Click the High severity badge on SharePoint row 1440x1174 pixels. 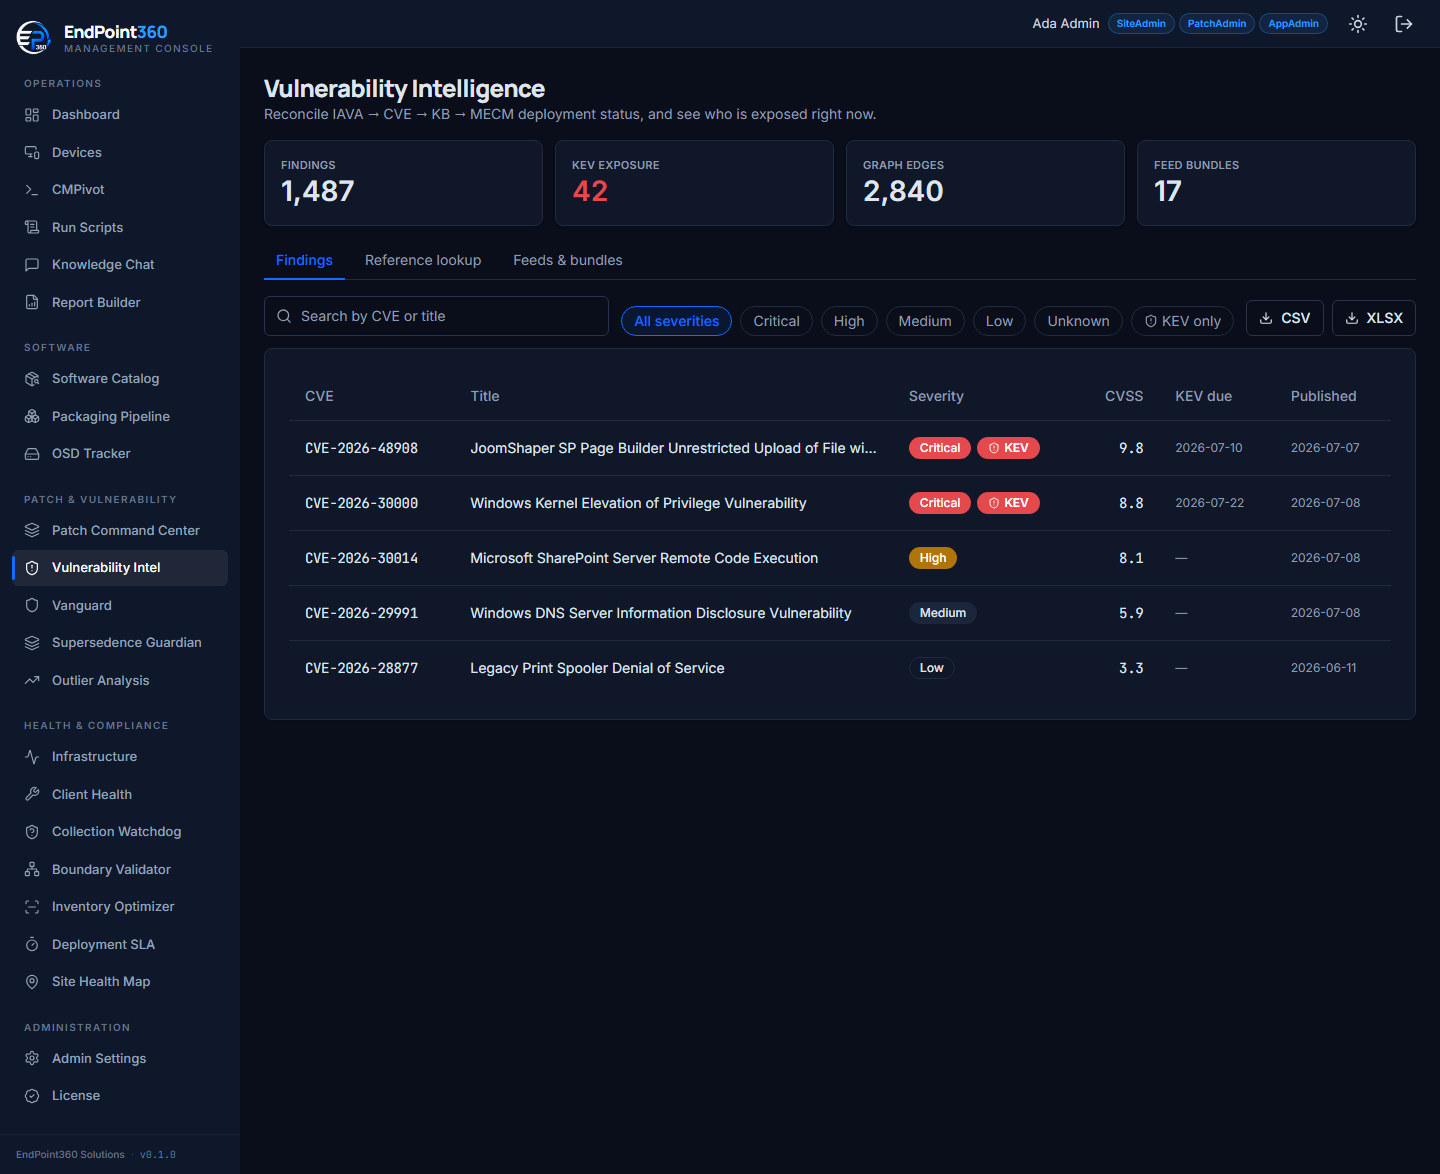pyautogui.click(x=933, y=558)
